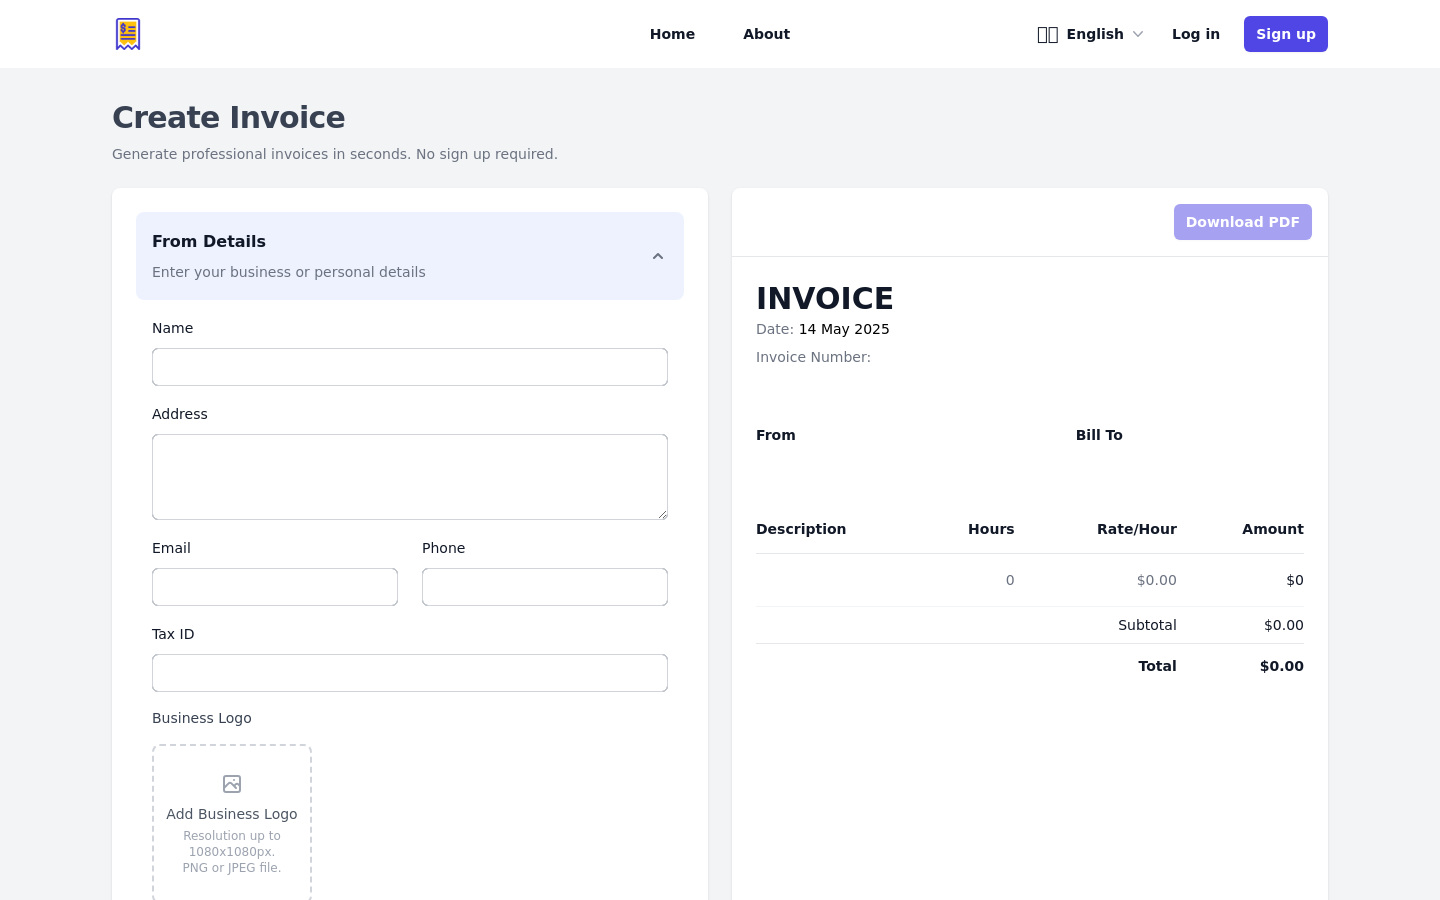Click the Create Invoice page heading
Image resolution: width=1440 pixels, height=900 pixels.
tap(229, 117)
